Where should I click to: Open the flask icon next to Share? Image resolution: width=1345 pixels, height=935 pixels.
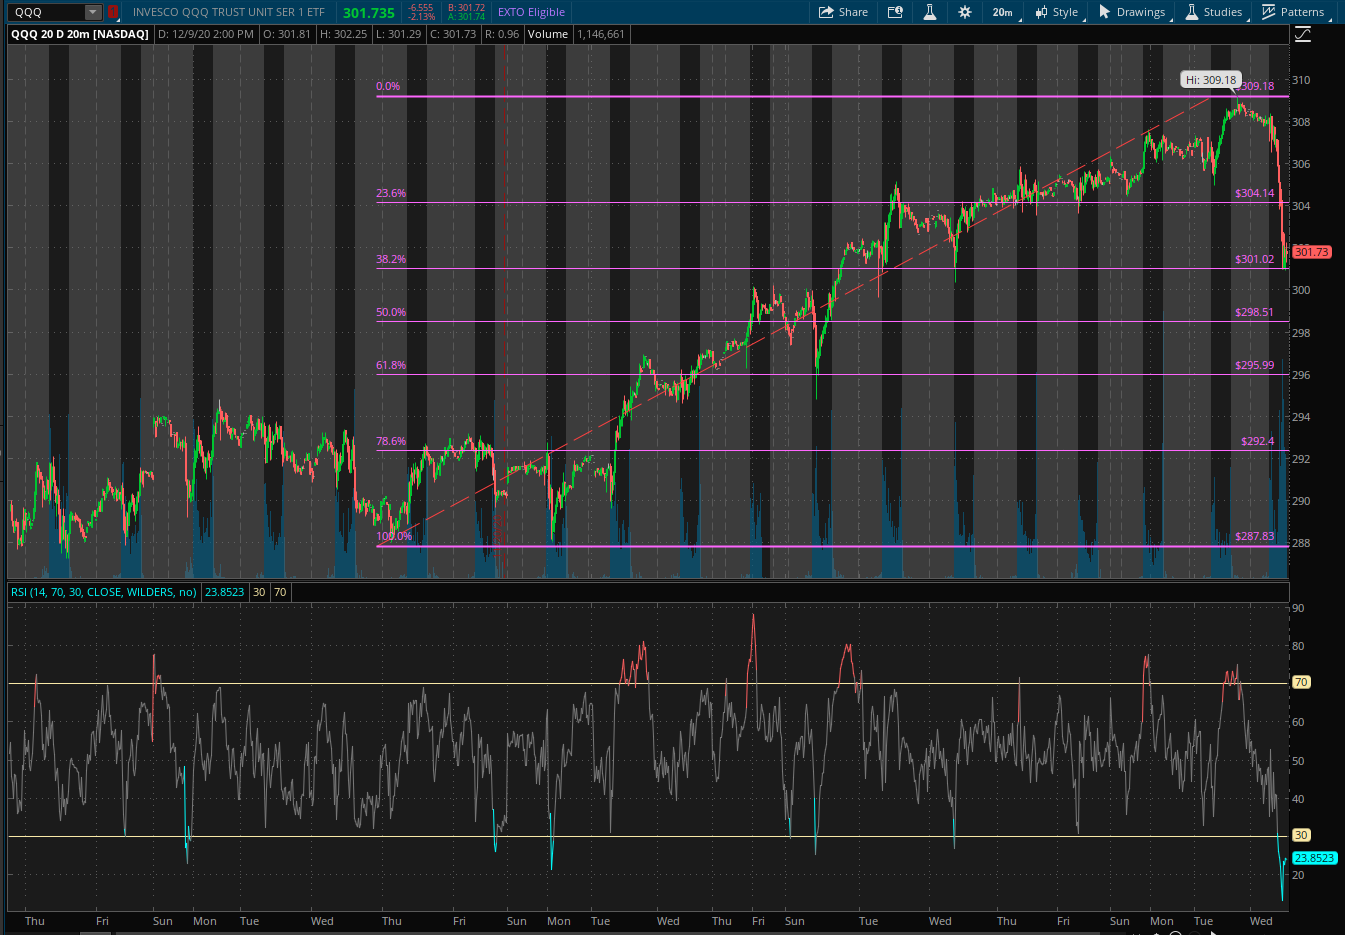pos(929,12)
